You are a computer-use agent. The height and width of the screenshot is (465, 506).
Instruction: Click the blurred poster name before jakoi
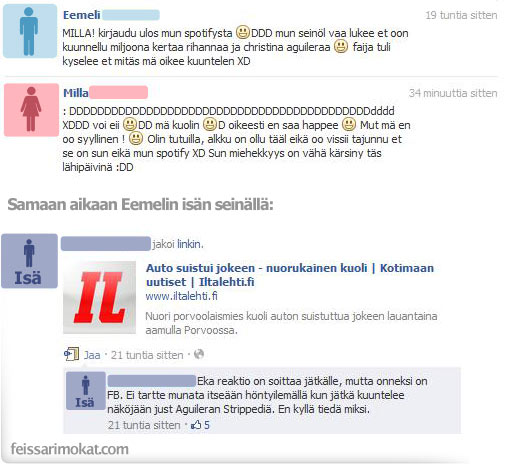106,244
